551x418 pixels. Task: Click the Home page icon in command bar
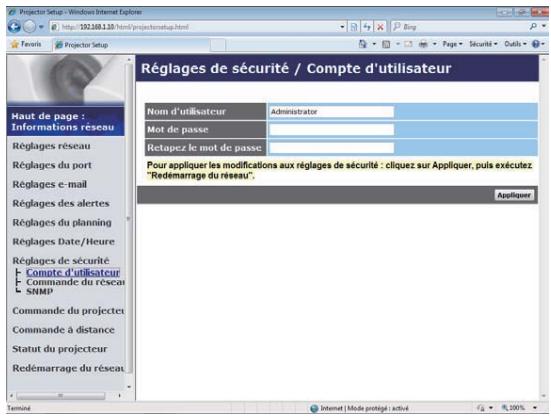click(x=363, y=44)
